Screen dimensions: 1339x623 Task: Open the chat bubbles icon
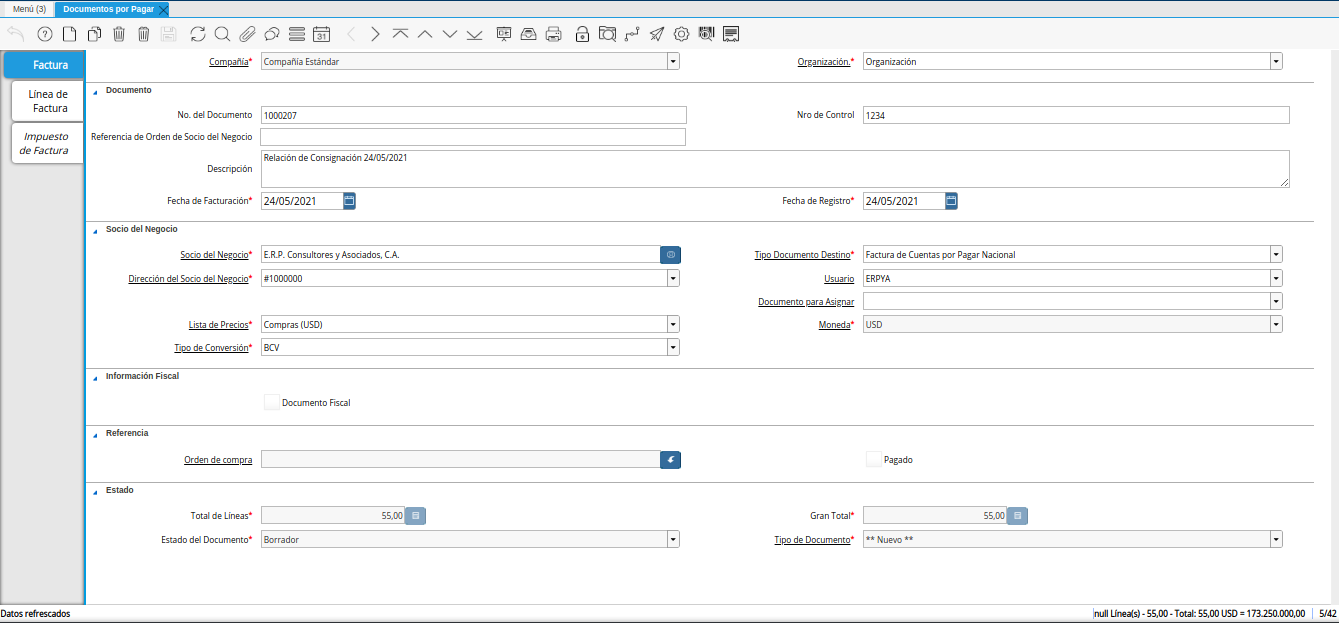(271, 34)
